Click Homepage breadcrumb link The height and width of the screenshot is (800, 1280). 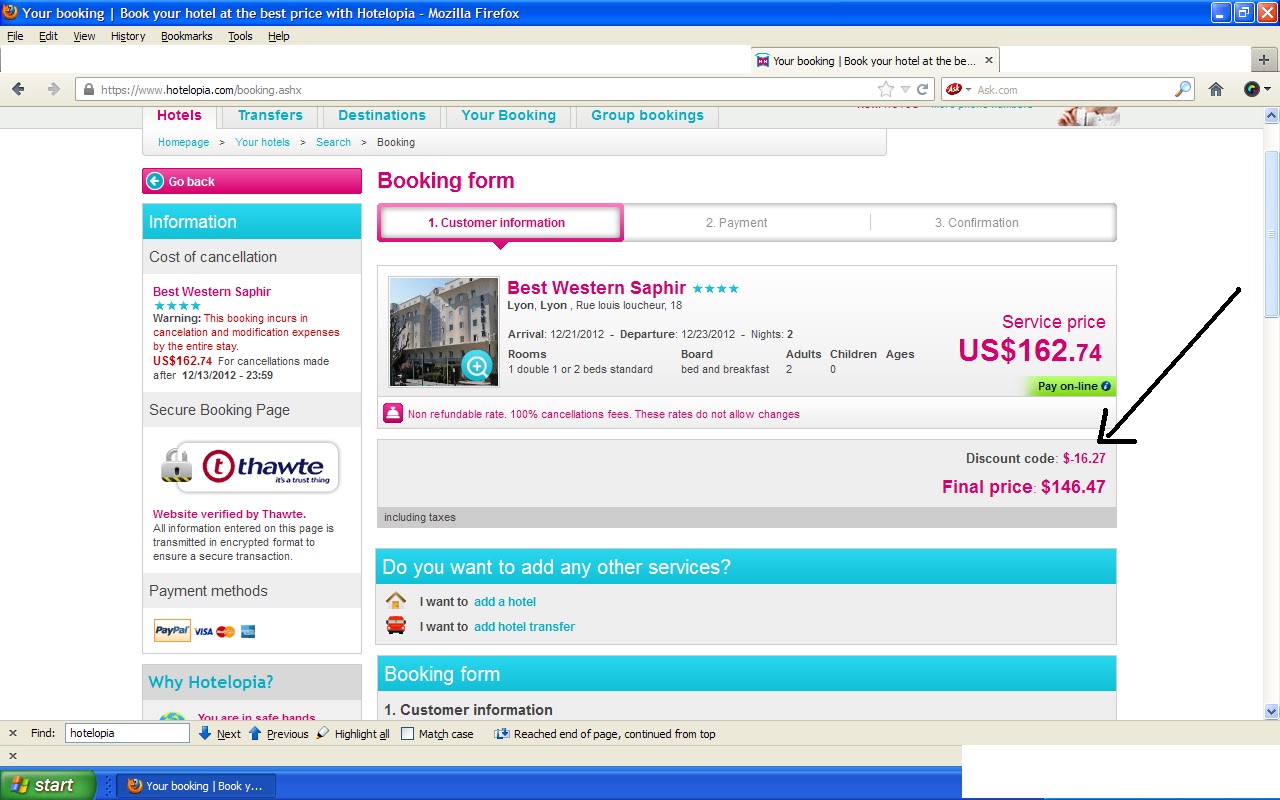coord(183,143)
